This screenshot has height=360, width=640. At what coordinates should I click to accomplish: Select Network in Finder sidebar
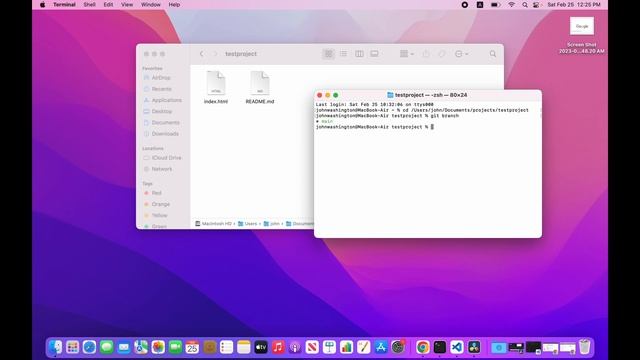coord(162,169)
